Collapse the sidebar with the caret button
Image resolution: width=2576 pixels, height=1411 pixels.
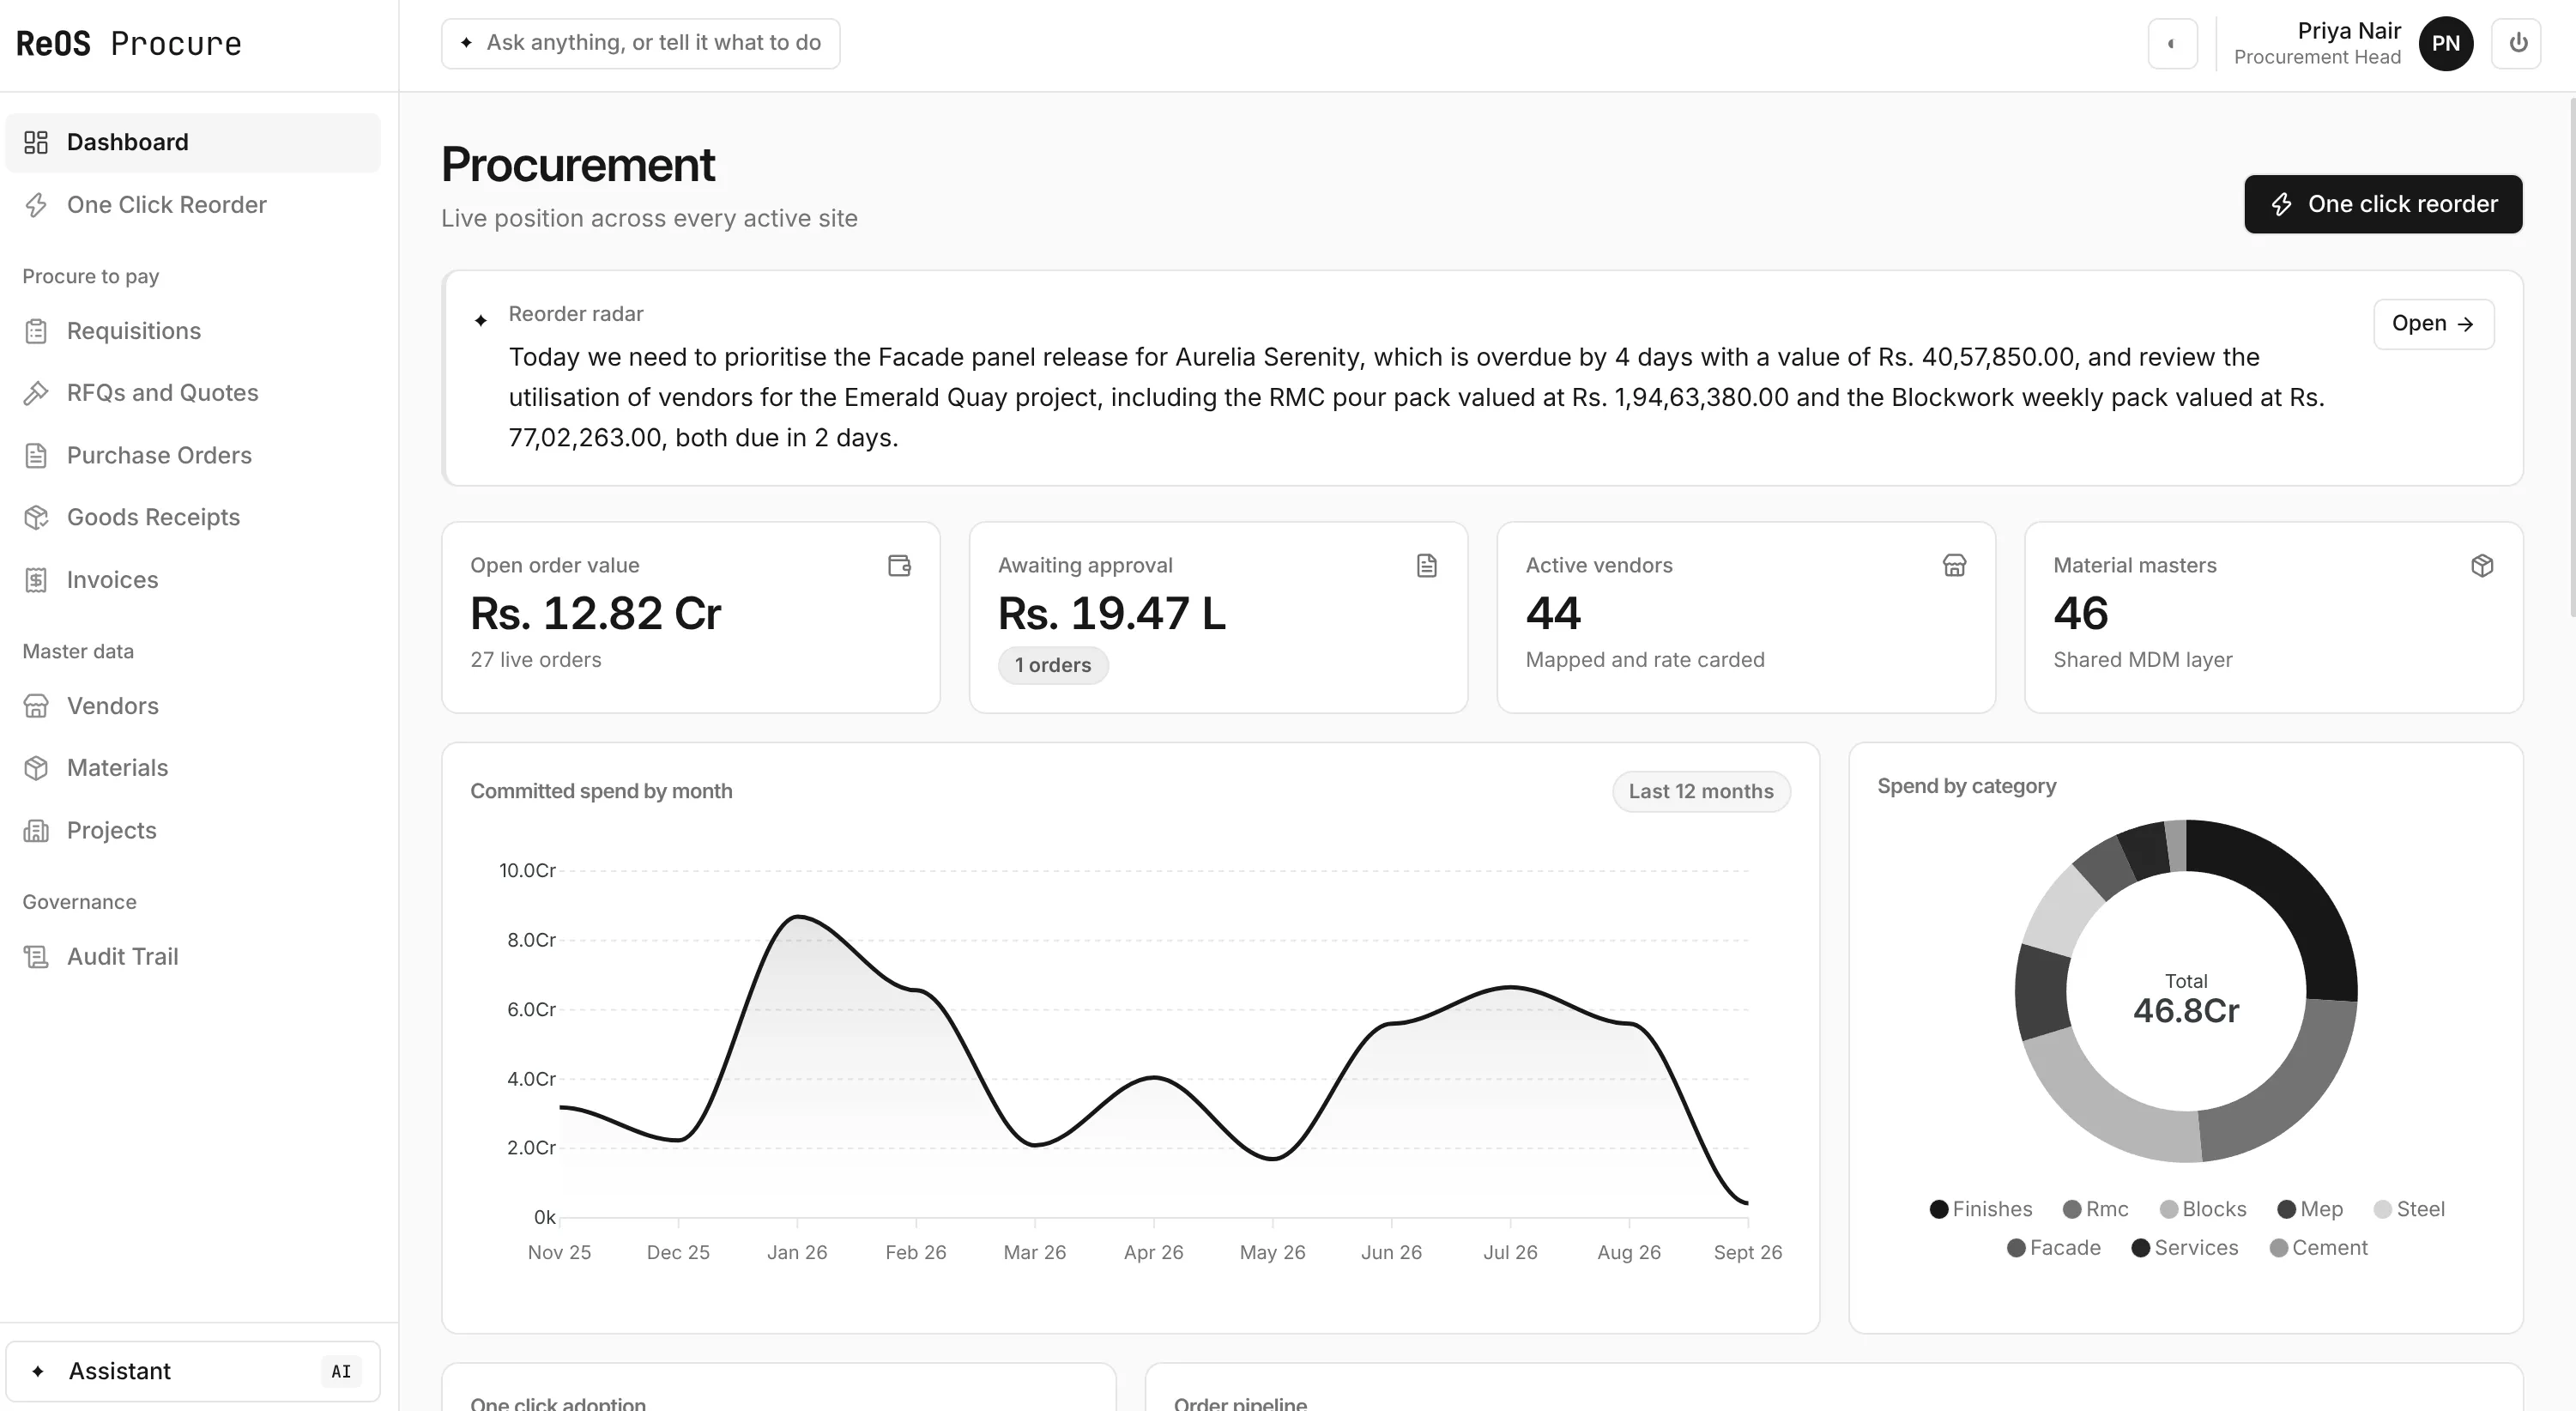point(2172,43)
